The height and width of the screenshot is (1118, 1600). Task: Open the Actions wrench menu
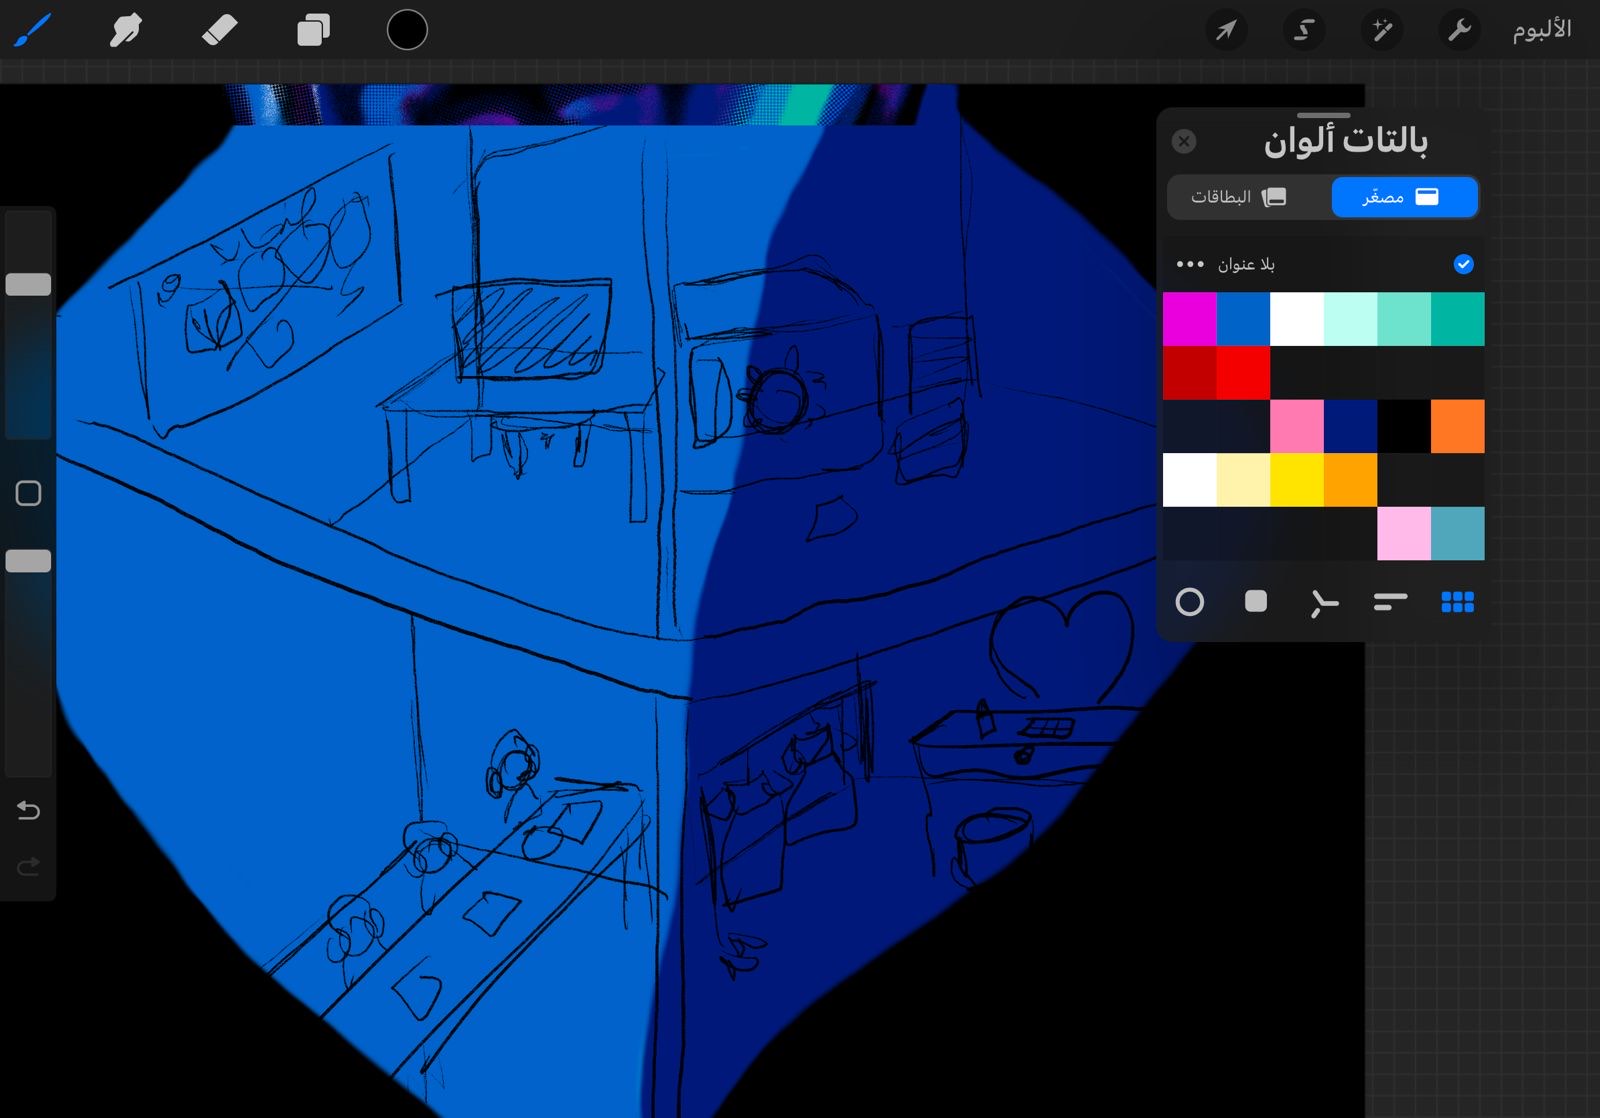[x=1460, y=30]
